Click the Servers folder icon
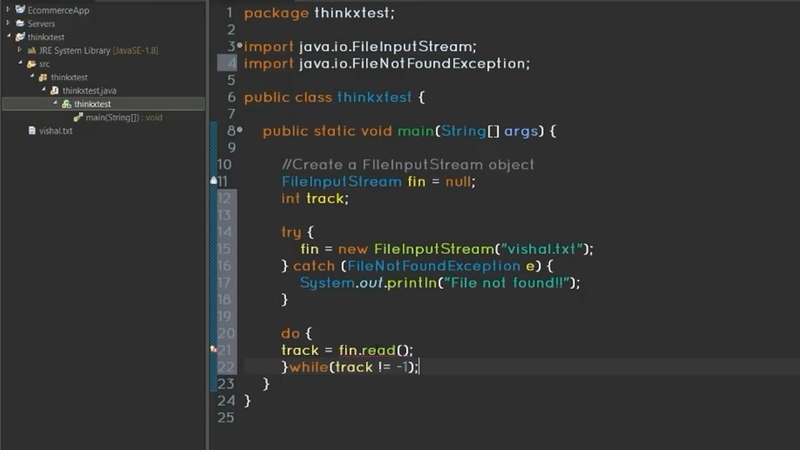800x450 pixels. point(20,23)
